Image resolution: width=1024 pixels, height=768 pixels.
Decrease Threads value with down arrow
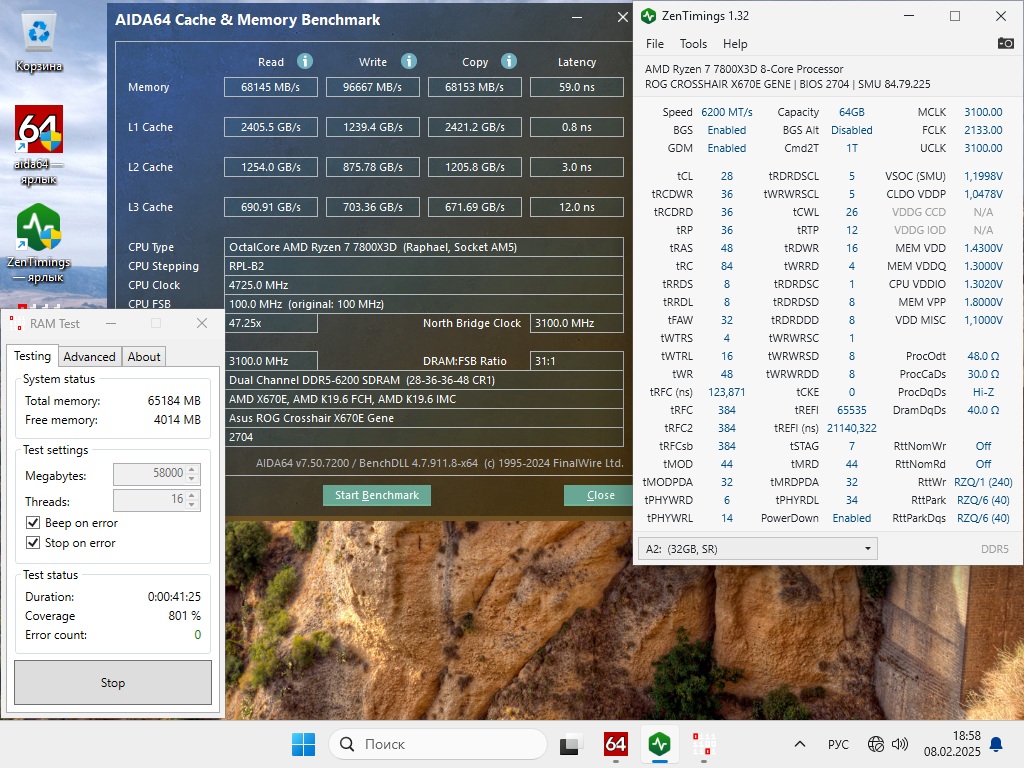[x=191, y=505]
